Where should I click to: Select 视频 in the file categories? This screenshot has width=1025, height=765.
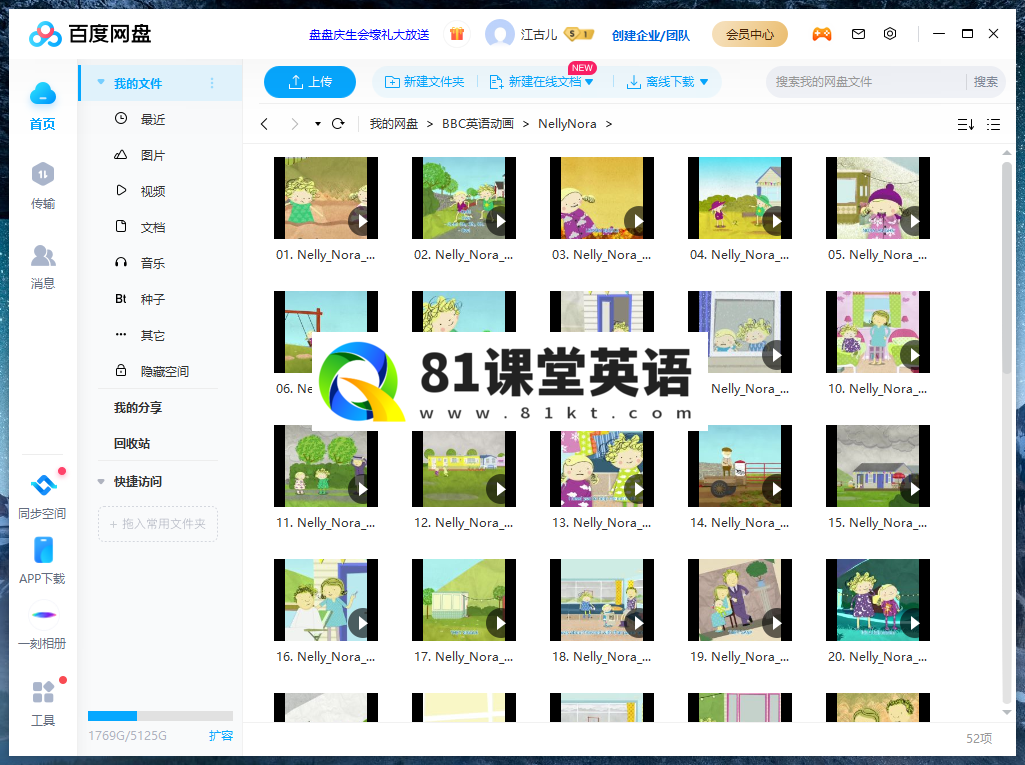tap(153, 191)
